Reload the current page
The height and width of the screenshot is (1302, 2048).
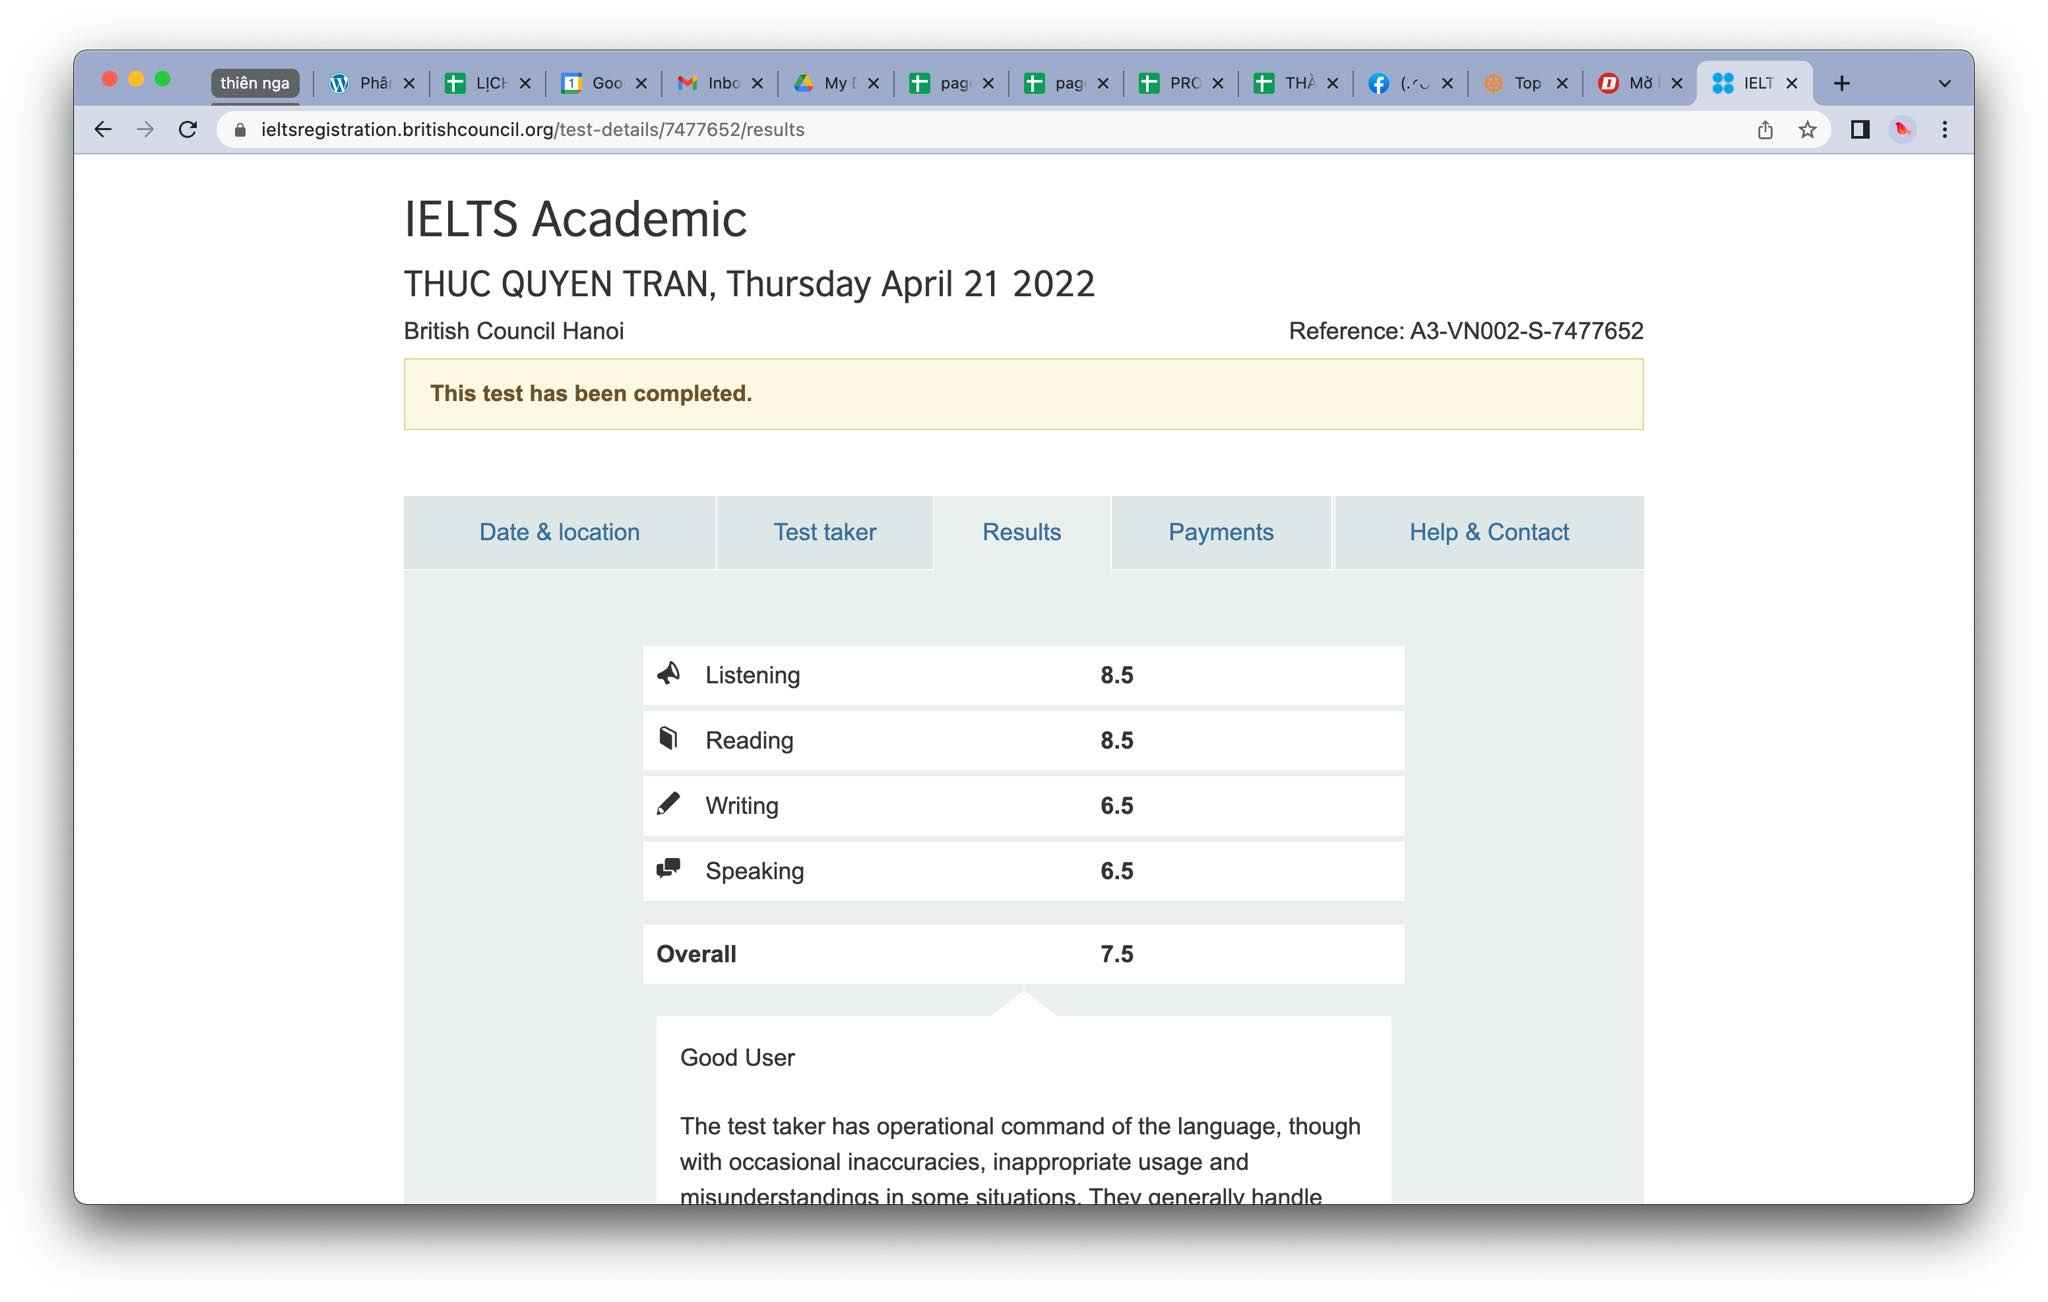coord(187,129)
